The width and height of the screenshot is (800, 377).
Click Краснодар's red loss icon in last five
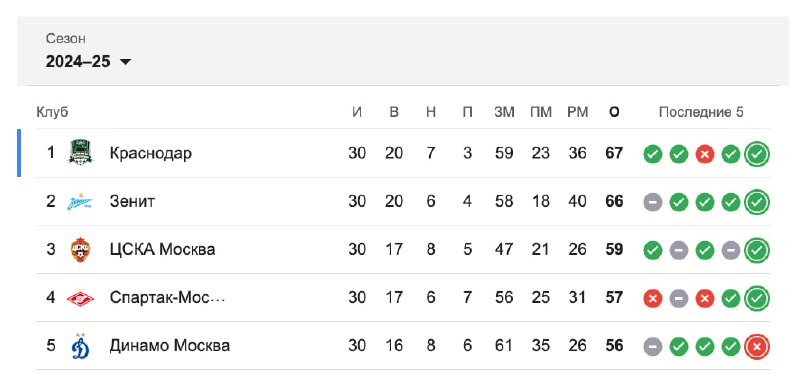pyautogui.click(x=705, y=154)
